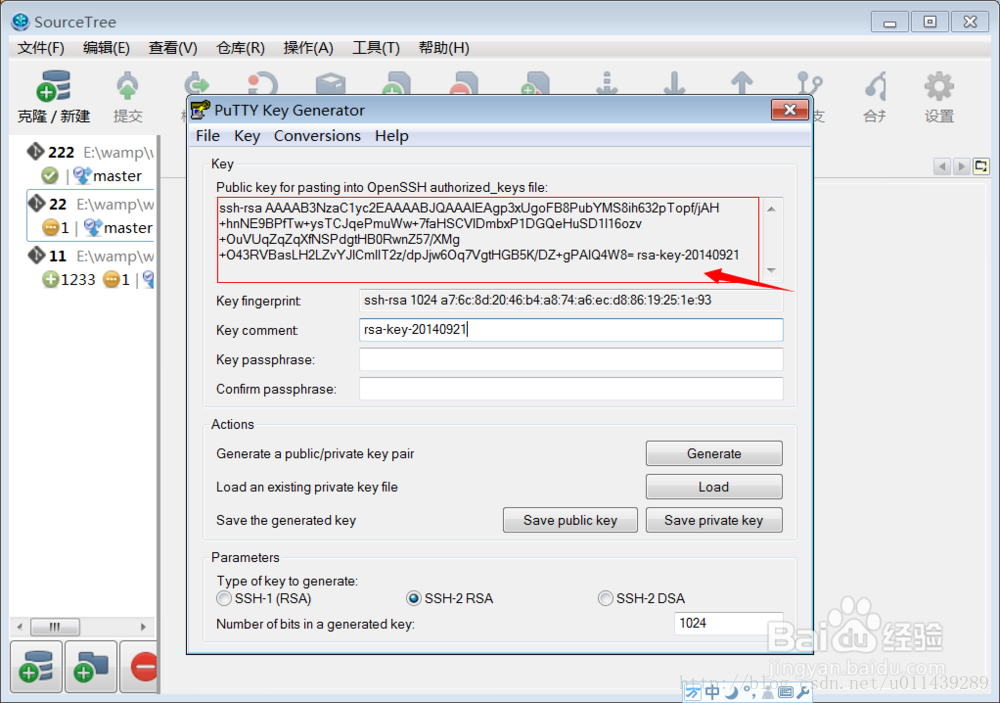The width and height of the screenshot is (1000, 703).
Task: Click the Commit (提交) toolbar icon
Action: pos(127,87)
